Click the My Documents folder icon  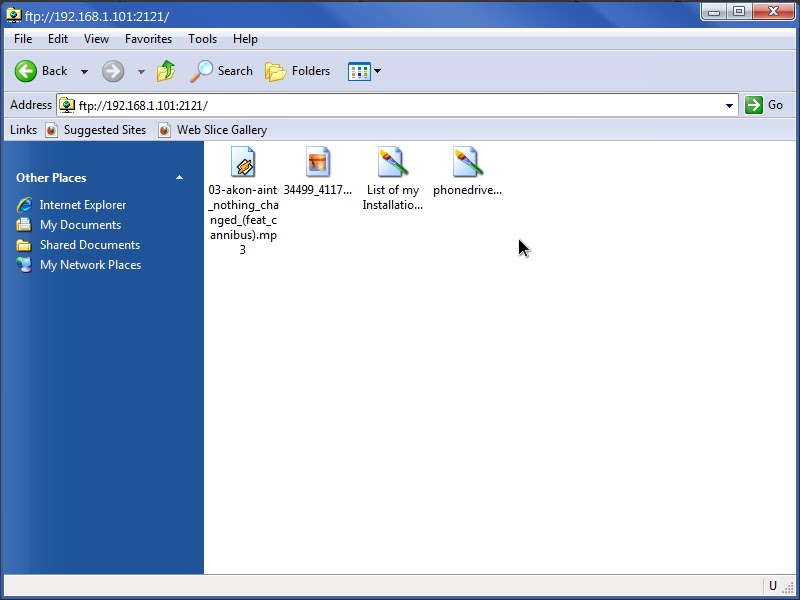24,224
